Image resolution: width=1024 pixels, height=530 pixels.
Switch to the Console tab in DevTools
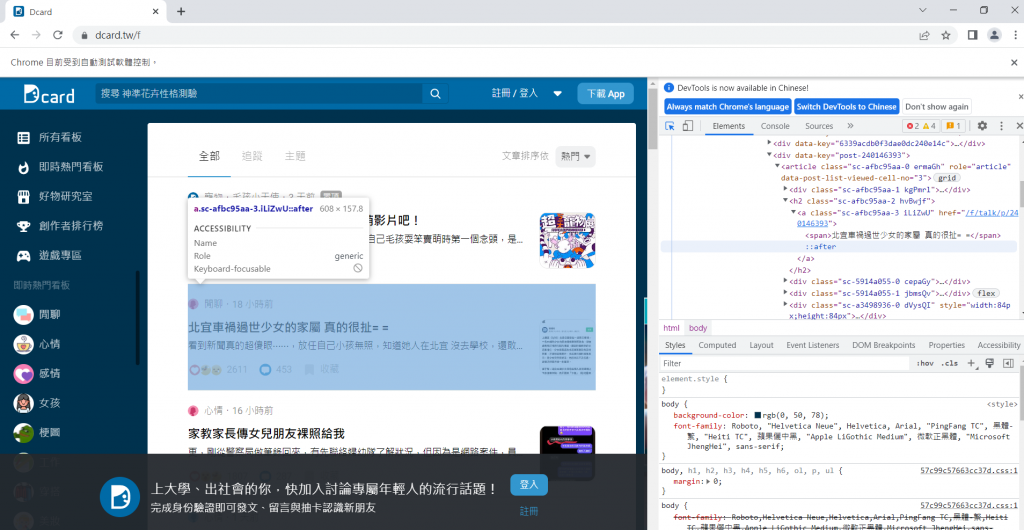(x=775, y=126)
